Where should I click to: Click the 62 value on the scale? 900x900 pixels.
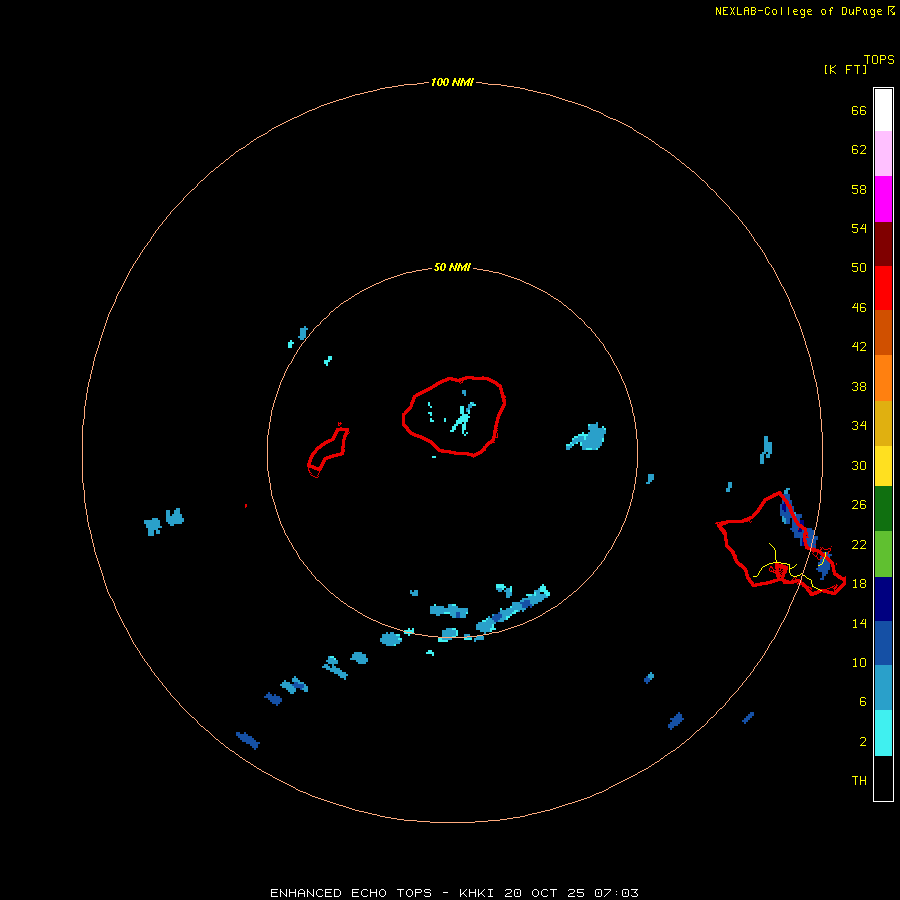click(859, 150)
